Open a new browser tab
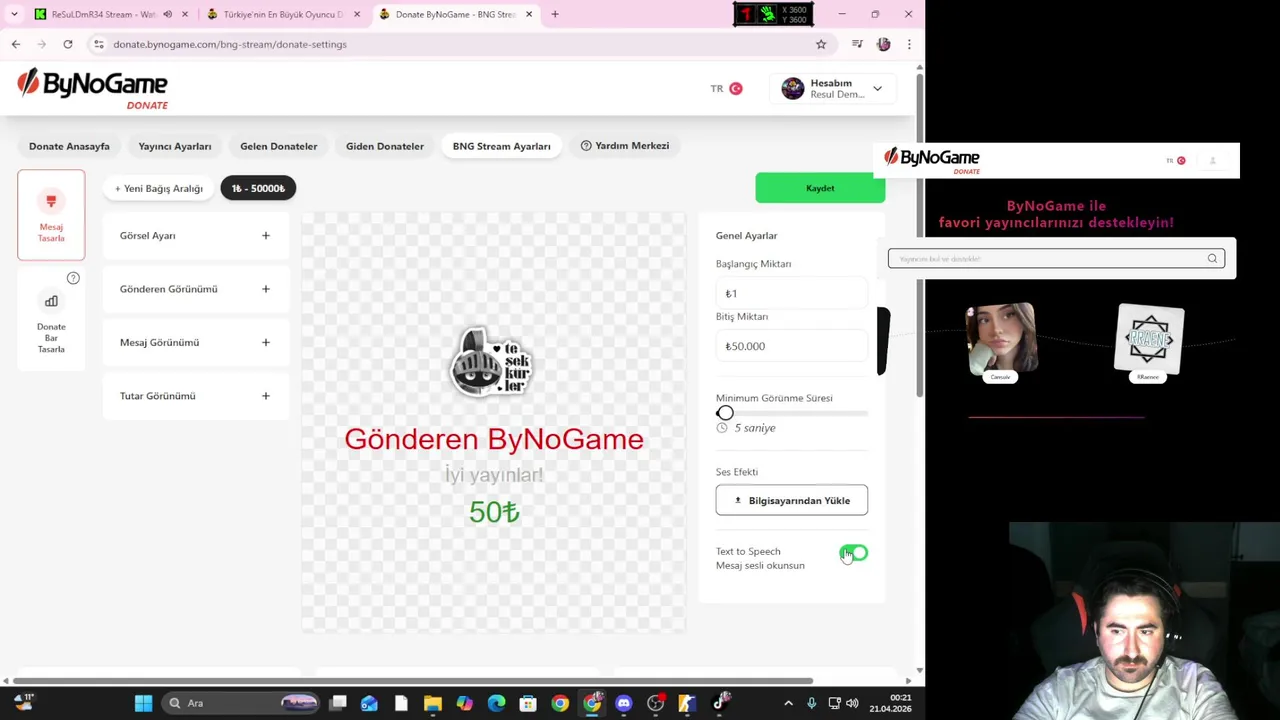 555,14
